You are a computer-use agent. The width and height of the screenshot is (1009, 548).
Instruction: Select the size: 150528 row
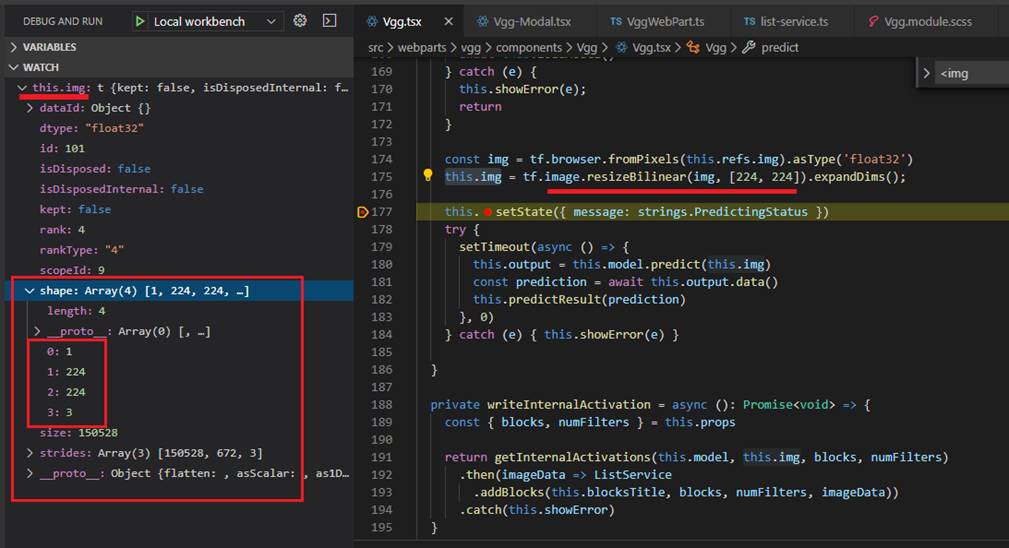[179, 433]
